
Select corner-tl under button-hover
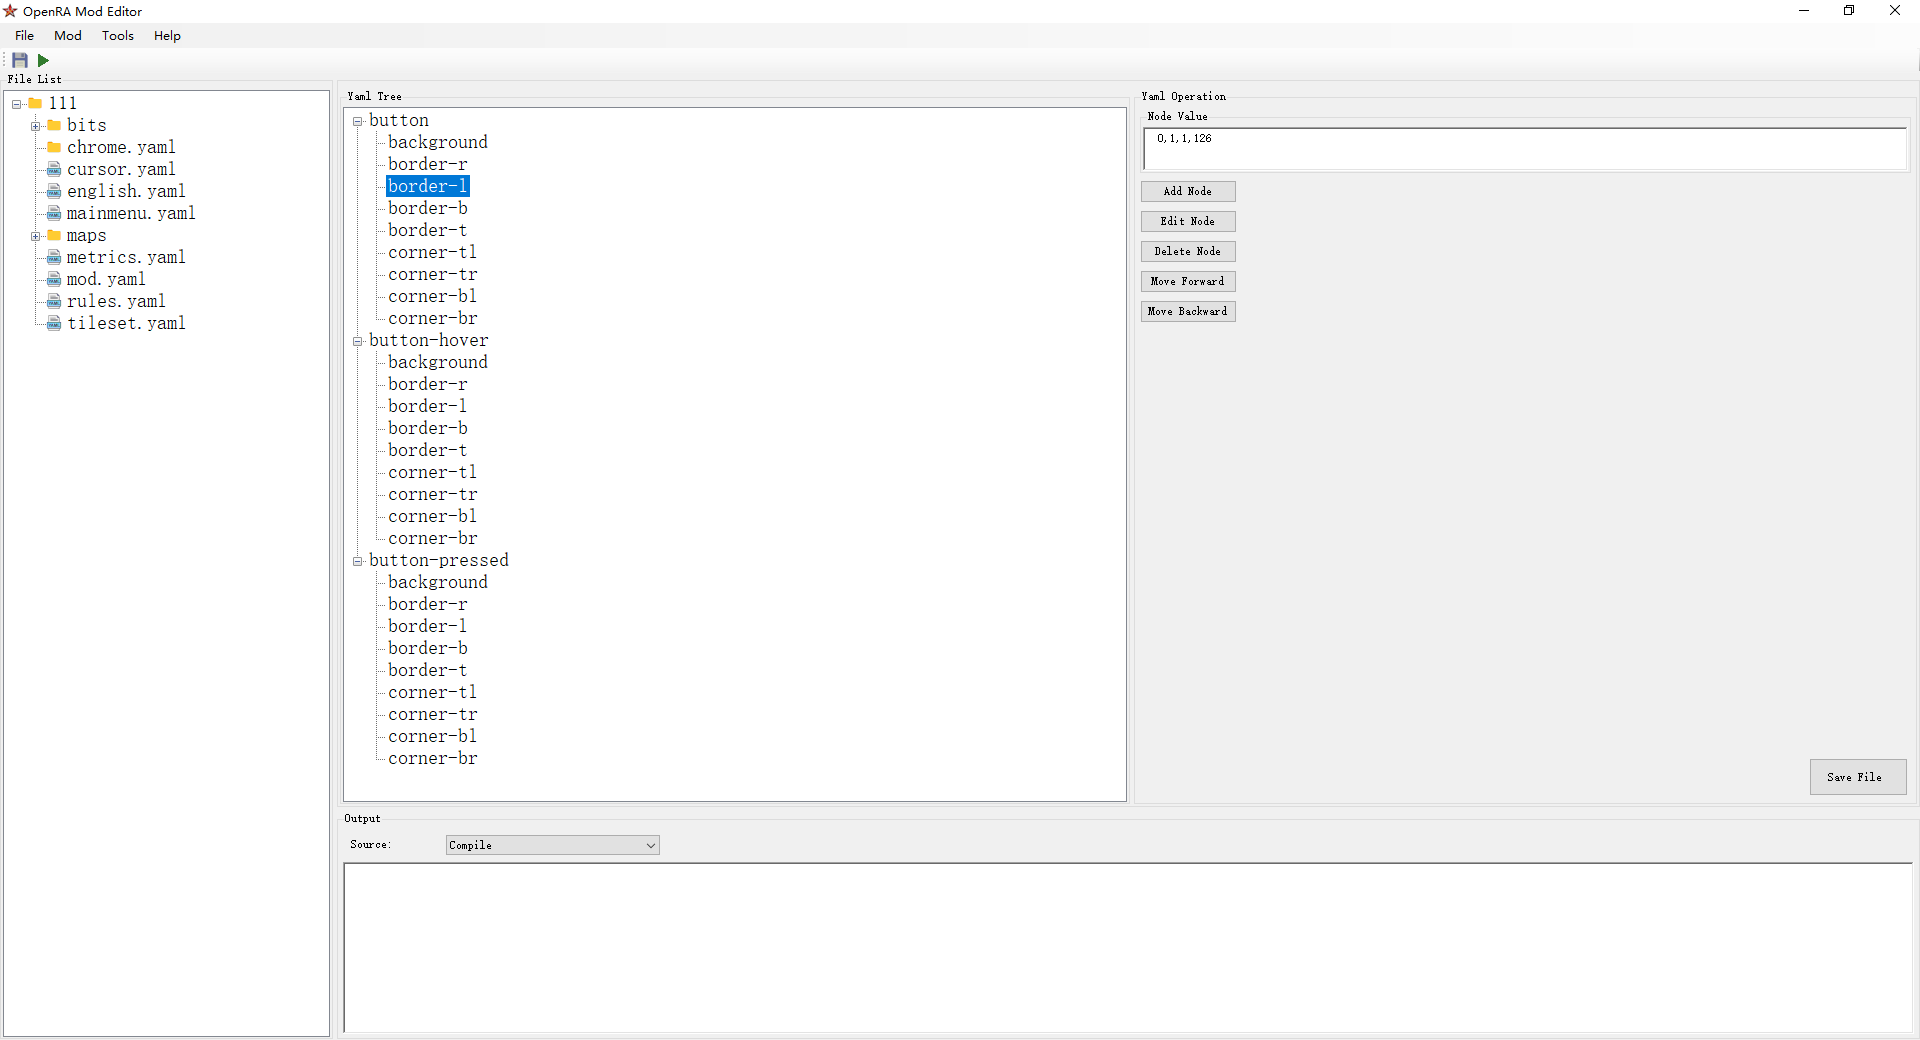tap(431, 472)
